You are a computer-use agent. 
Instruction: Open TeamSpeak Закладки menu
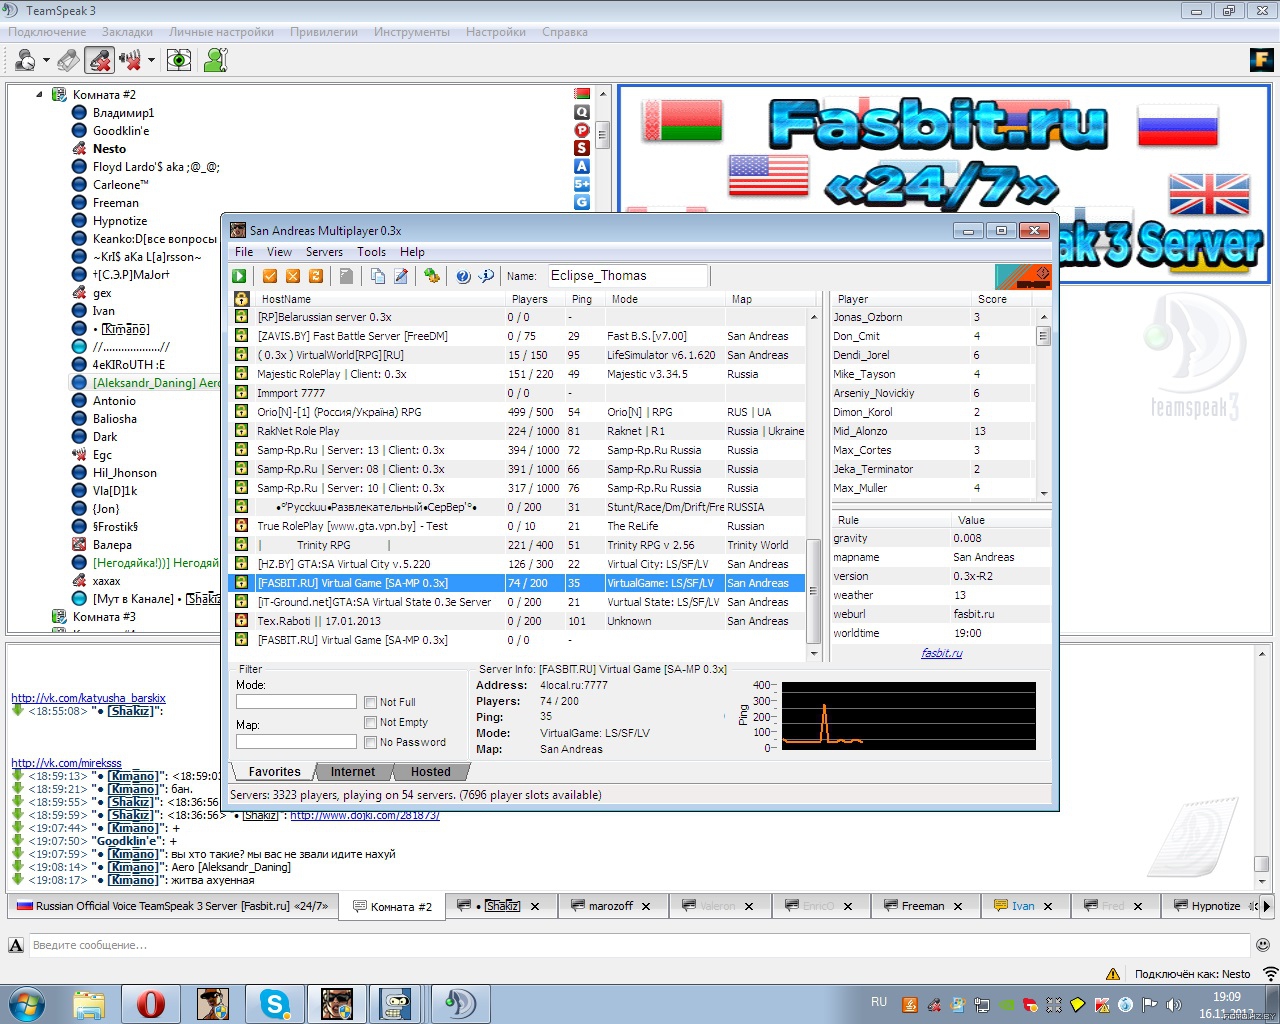click(x=128, y=32)
